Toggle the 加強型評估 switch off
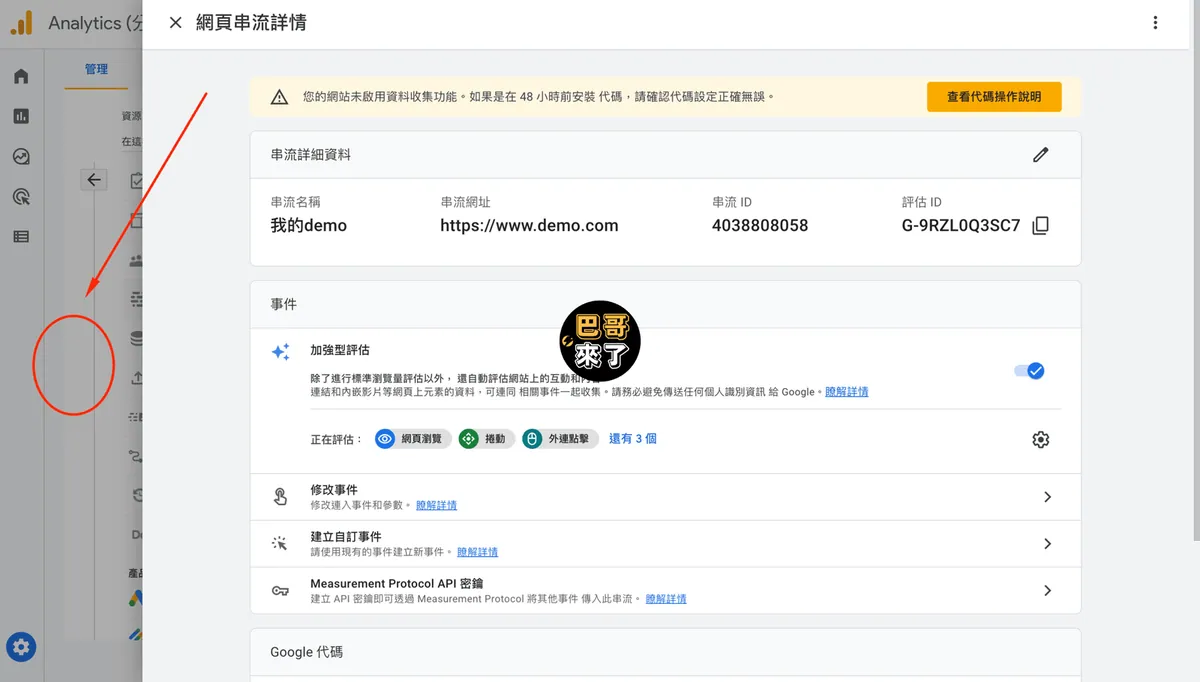The height and width of the screenshot is (682, 1200). coord(1029,371)
